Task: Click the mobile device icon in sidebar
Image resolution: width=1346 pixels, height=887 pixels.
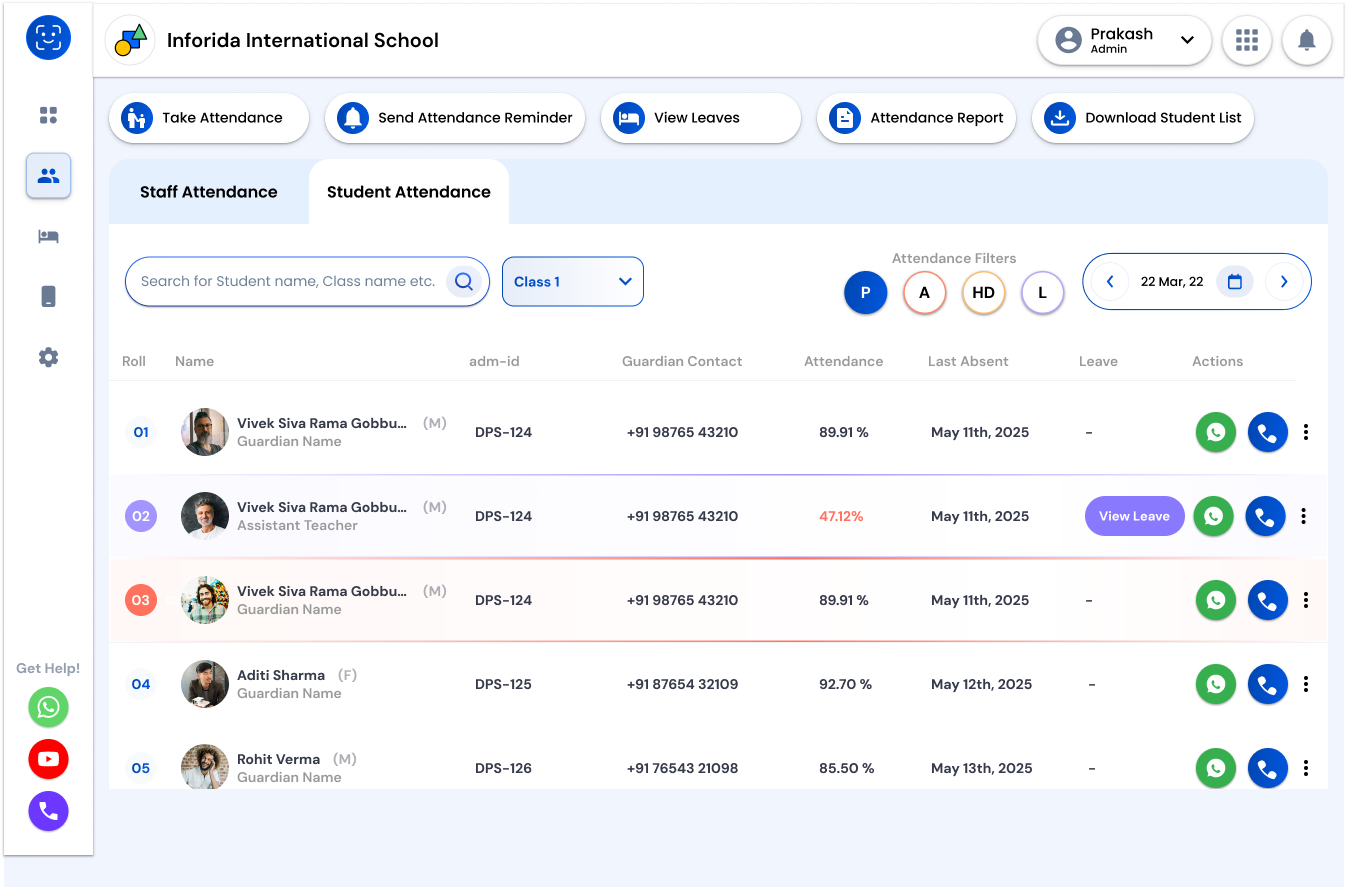Action: [x=48, y=296]
